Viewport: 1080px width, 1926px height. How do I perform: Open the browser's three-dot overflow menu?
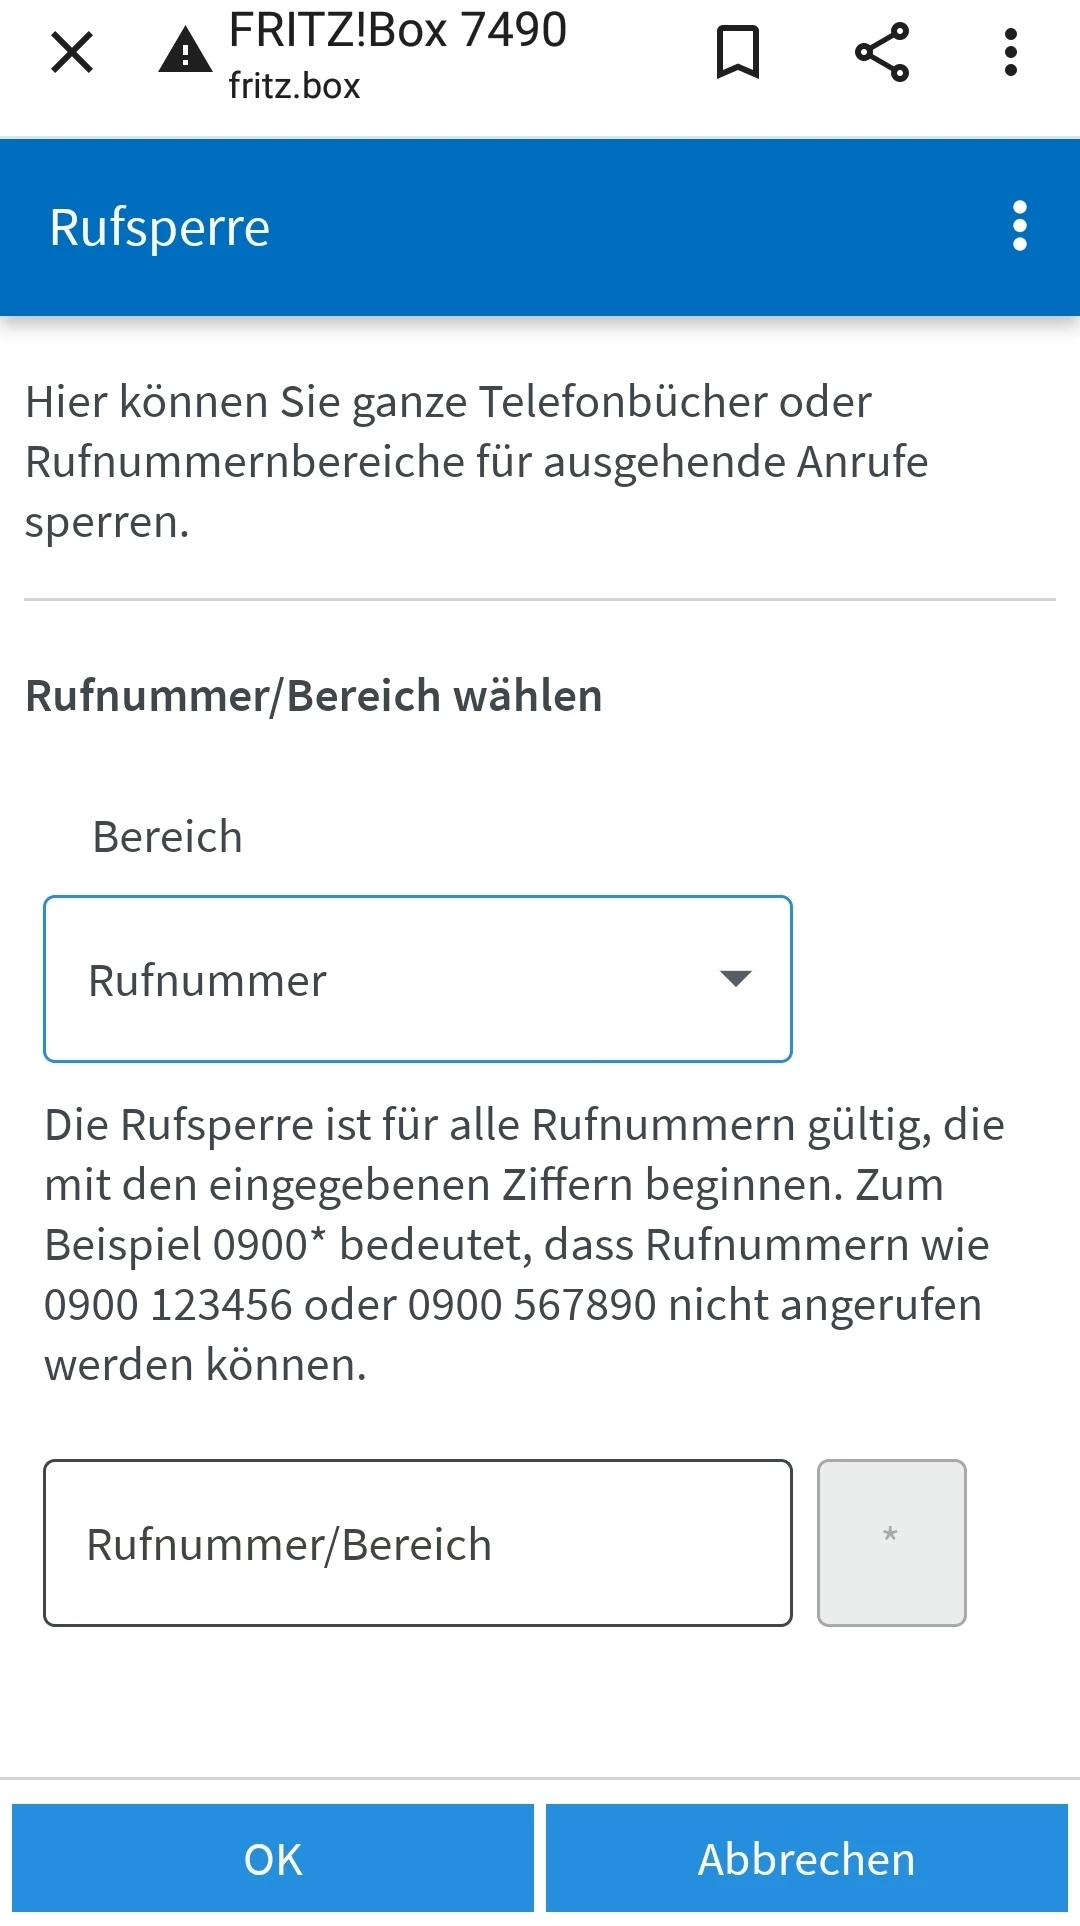coord(1011,52)
